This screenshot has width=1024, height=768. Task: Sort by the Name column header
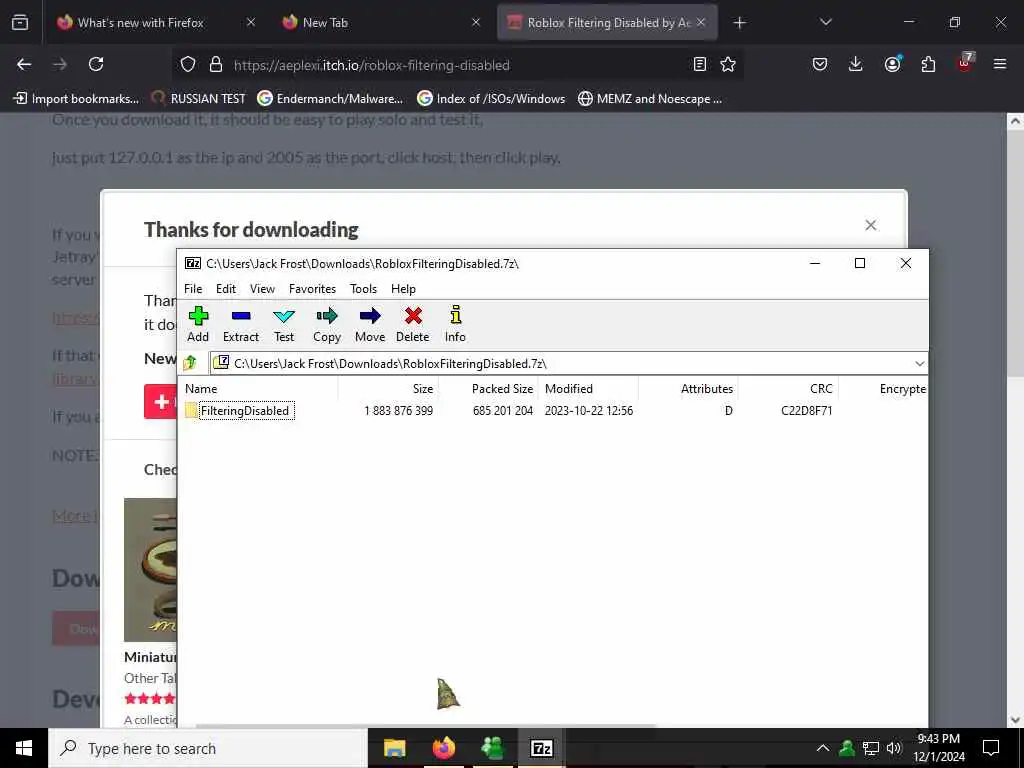point(259,389)
